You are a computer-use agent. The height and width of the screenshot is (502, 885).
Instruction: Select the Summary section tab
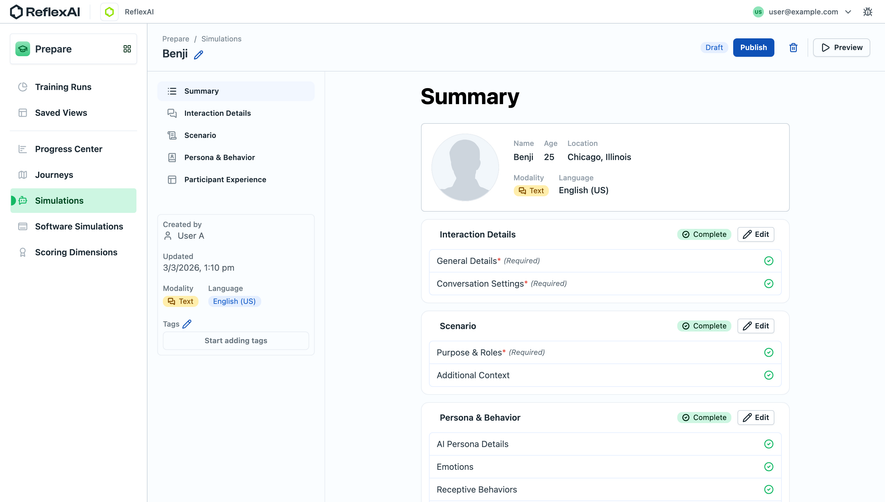pos(236,91)
